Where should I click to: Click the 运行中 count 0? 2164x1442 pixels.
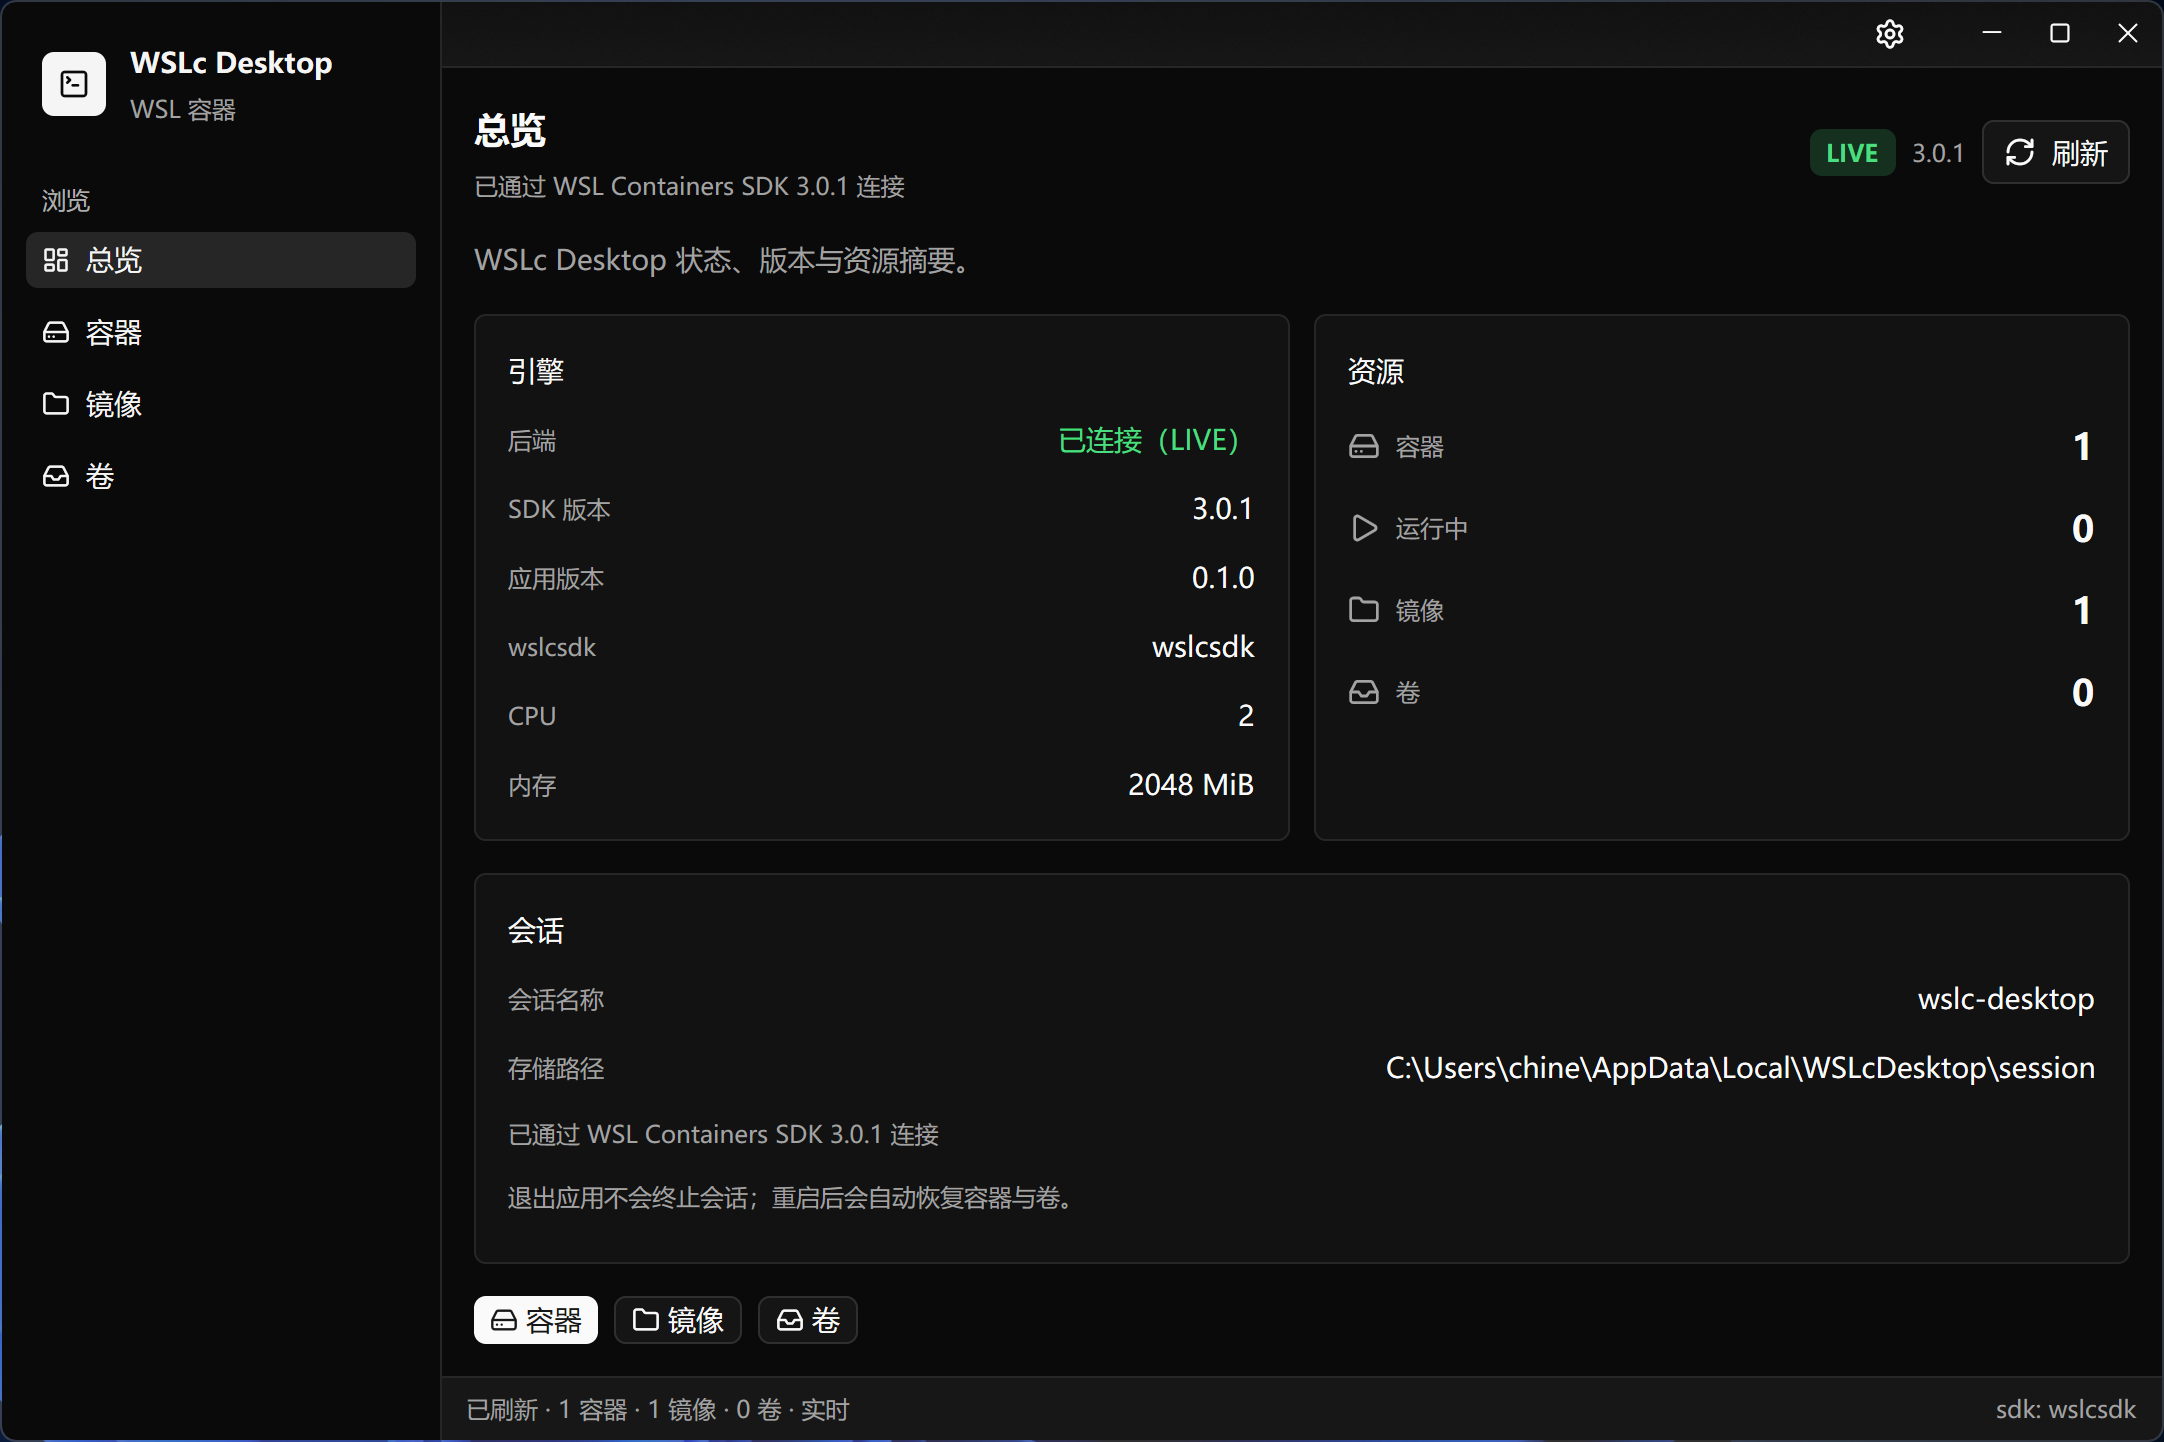click(2083, 528)
